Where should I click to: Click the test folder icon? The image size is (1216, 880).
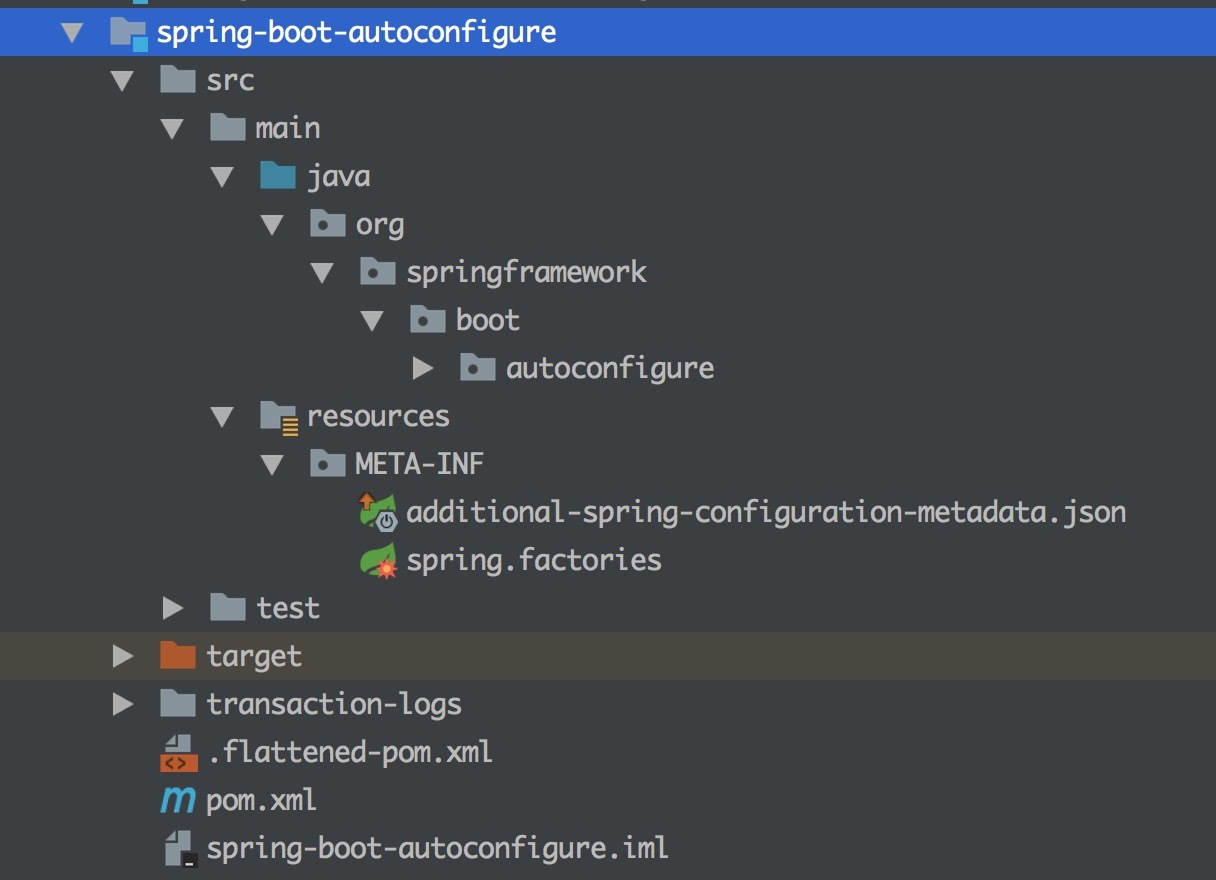[x=227, y=607]
